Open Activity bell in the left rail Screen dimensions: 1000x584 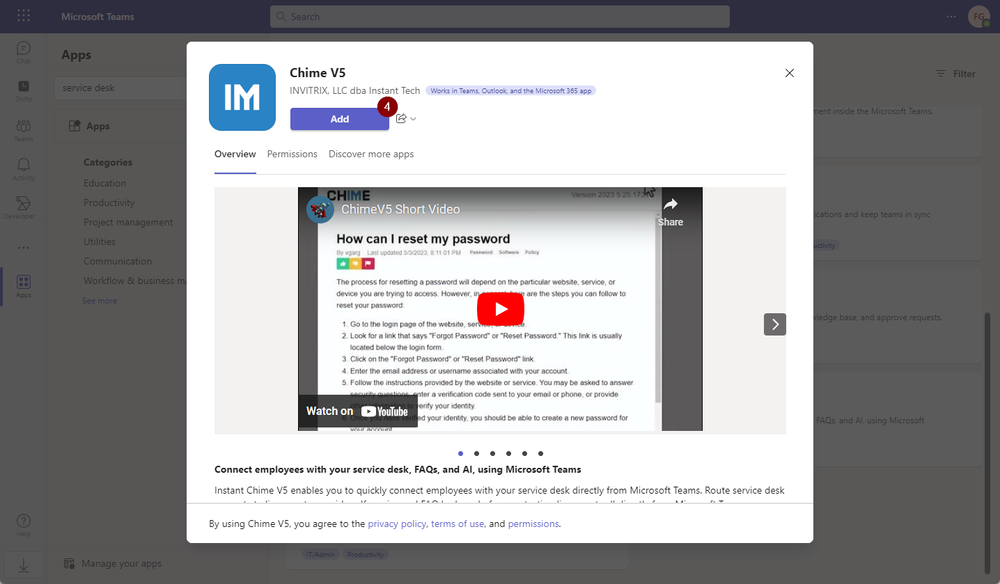pyautogui.click(x=24, y=169)
